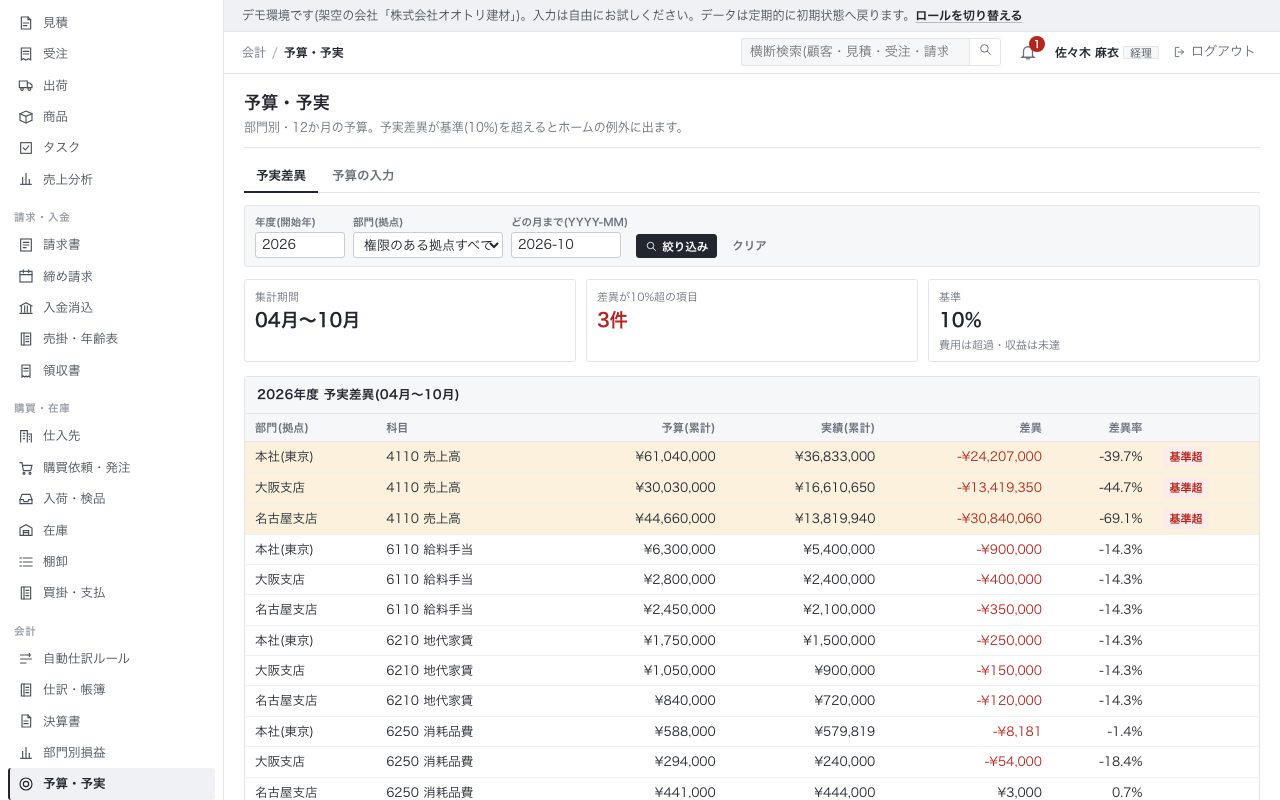Open the 見積 sidebar icon
The height and width of the screenshot is (800, 1280).
click(x=26, y=22)
